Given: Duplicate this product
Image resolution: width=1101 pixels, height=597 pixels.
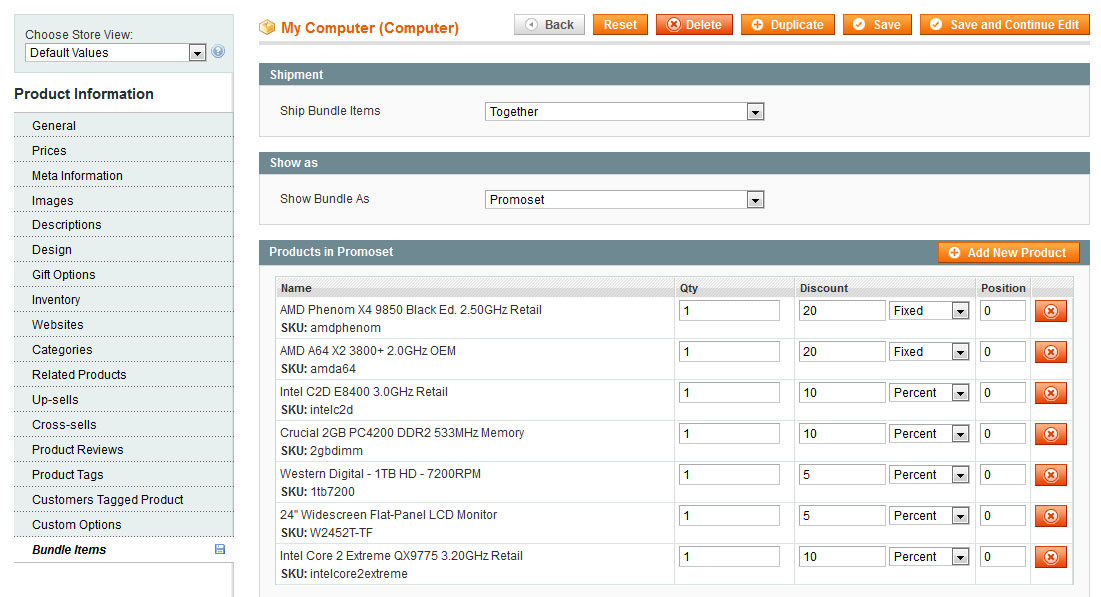Looking at the screenshot, I should tap(787, 25).
